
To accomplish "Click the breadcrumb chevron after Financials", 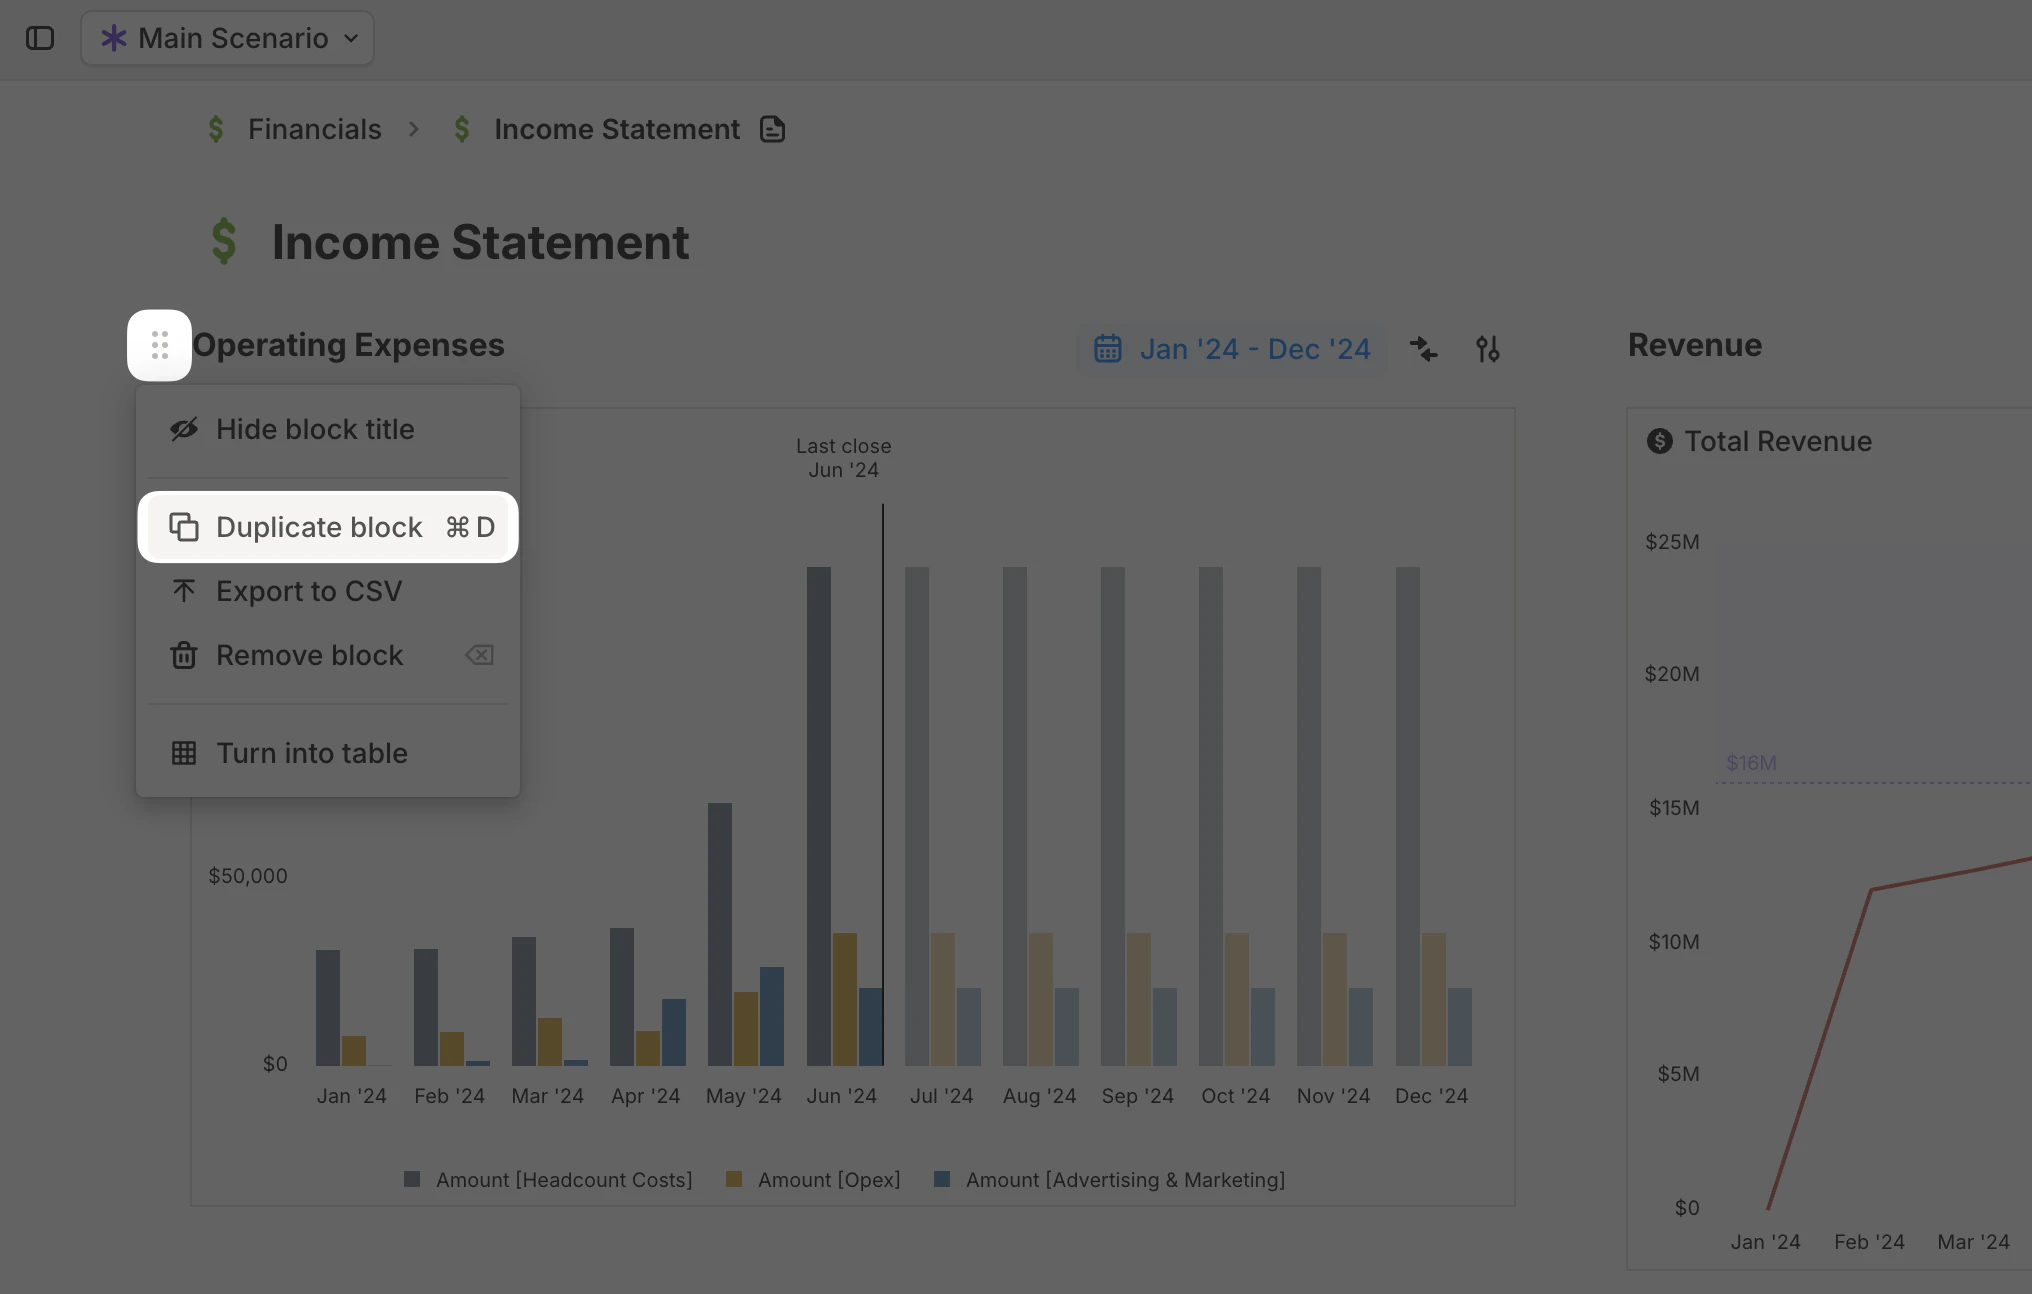I will point(414,129).
